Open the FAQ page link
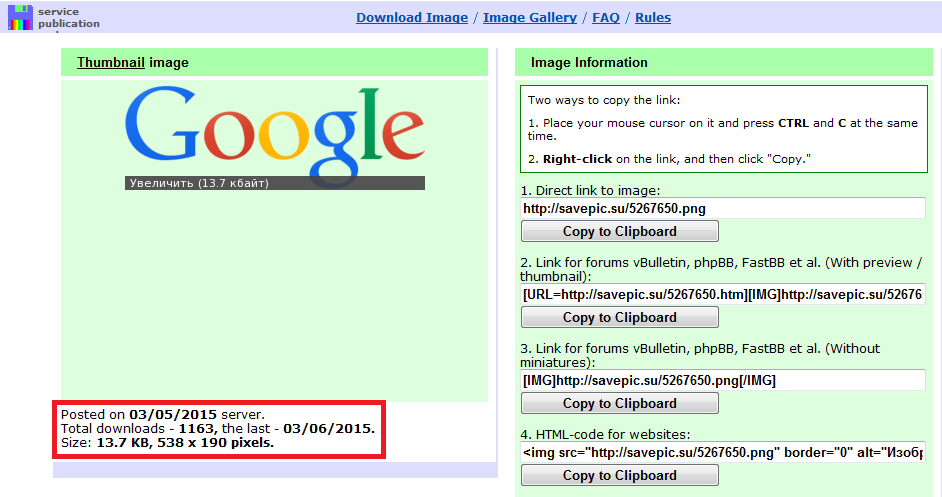This screenshot has width=942, height=497. [x=605, y=17]
